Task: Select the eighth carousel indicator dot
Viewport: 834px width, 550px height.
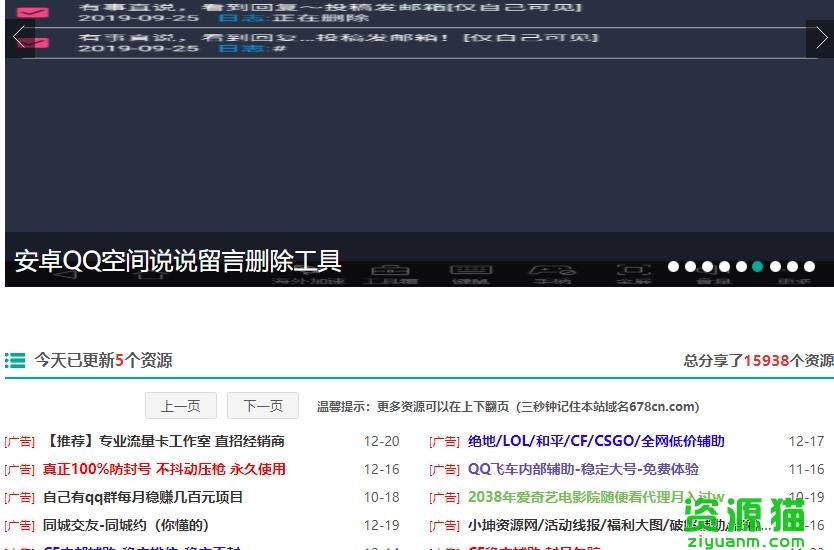Action: pyautogui.click(x=793, y=266)
